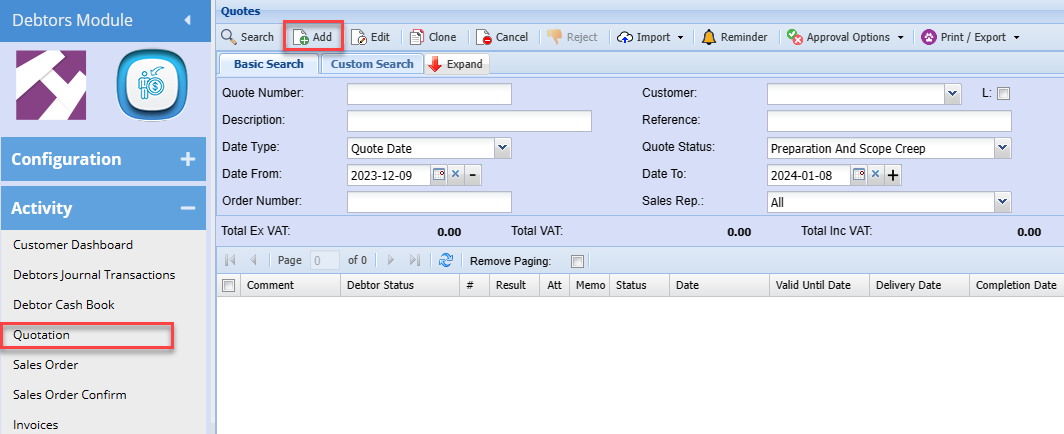Image resolution: width=1064 pixels, height=434 pixels.
Task: Refresh the quotes grid
Action: tap(446, 260)
